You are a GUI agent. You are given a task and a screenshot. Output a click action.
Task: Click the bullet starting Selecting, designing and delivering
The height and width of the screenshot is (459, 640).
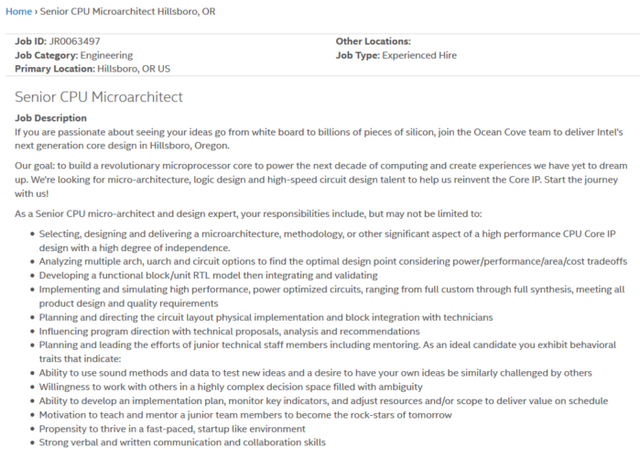(x=330, y=239)
